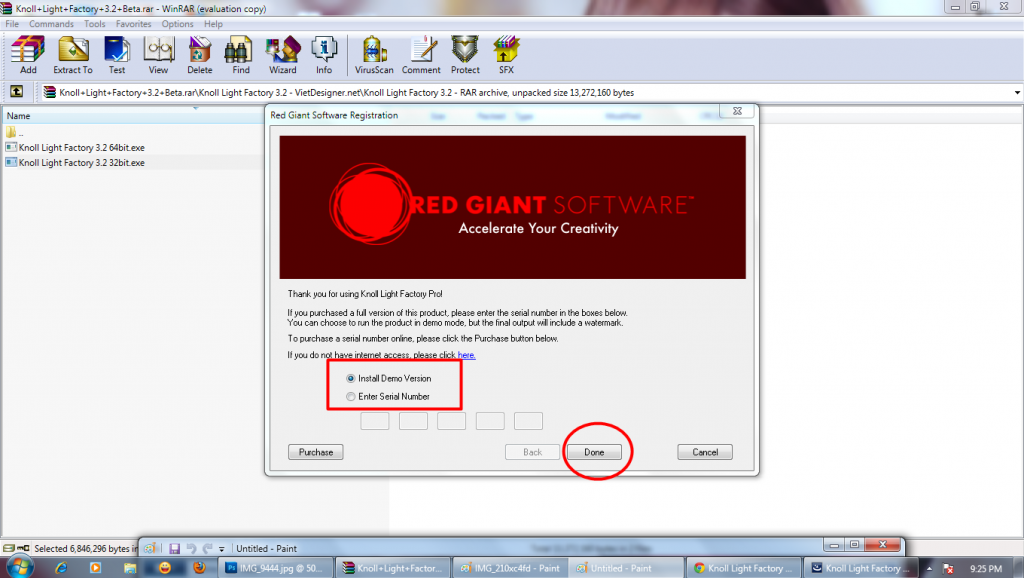Switch to Knoll Light Factory installer taskbar button
The height and width of the screenshot is (578, 1024).
pyautogui.click(x=861, y=568)
